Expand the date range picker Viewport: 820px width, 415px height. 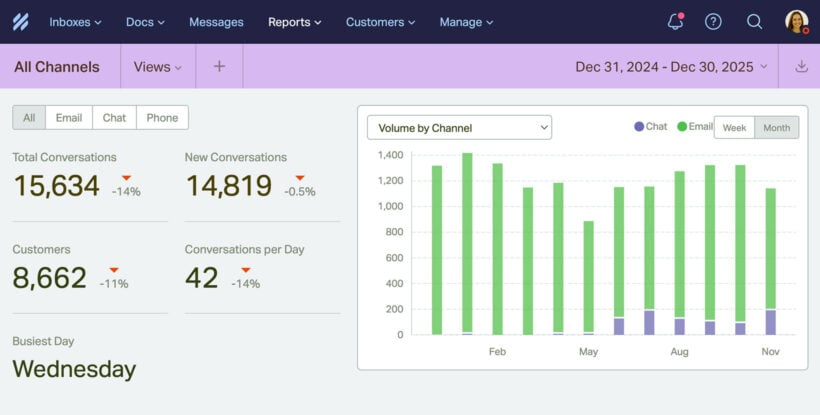click(x=671, y=67)
